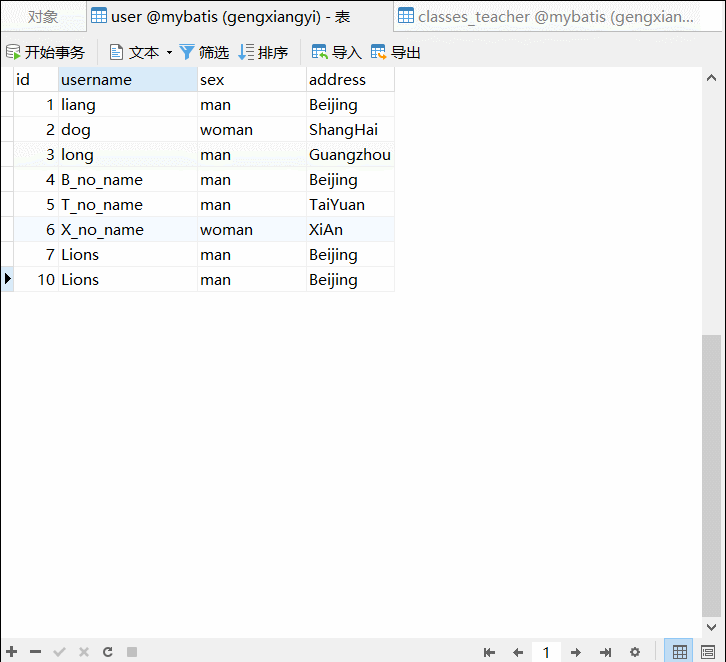Click the address cell 'ShangHai'
The width and height of the screenshot is (726, 662).
pos(350,130)
